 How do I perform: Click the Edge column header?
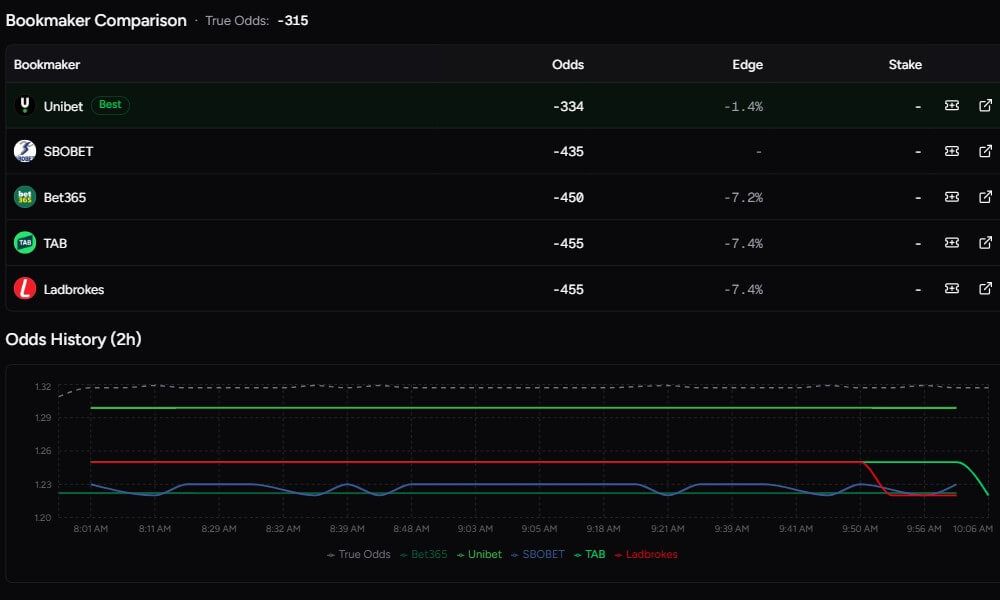748,64
